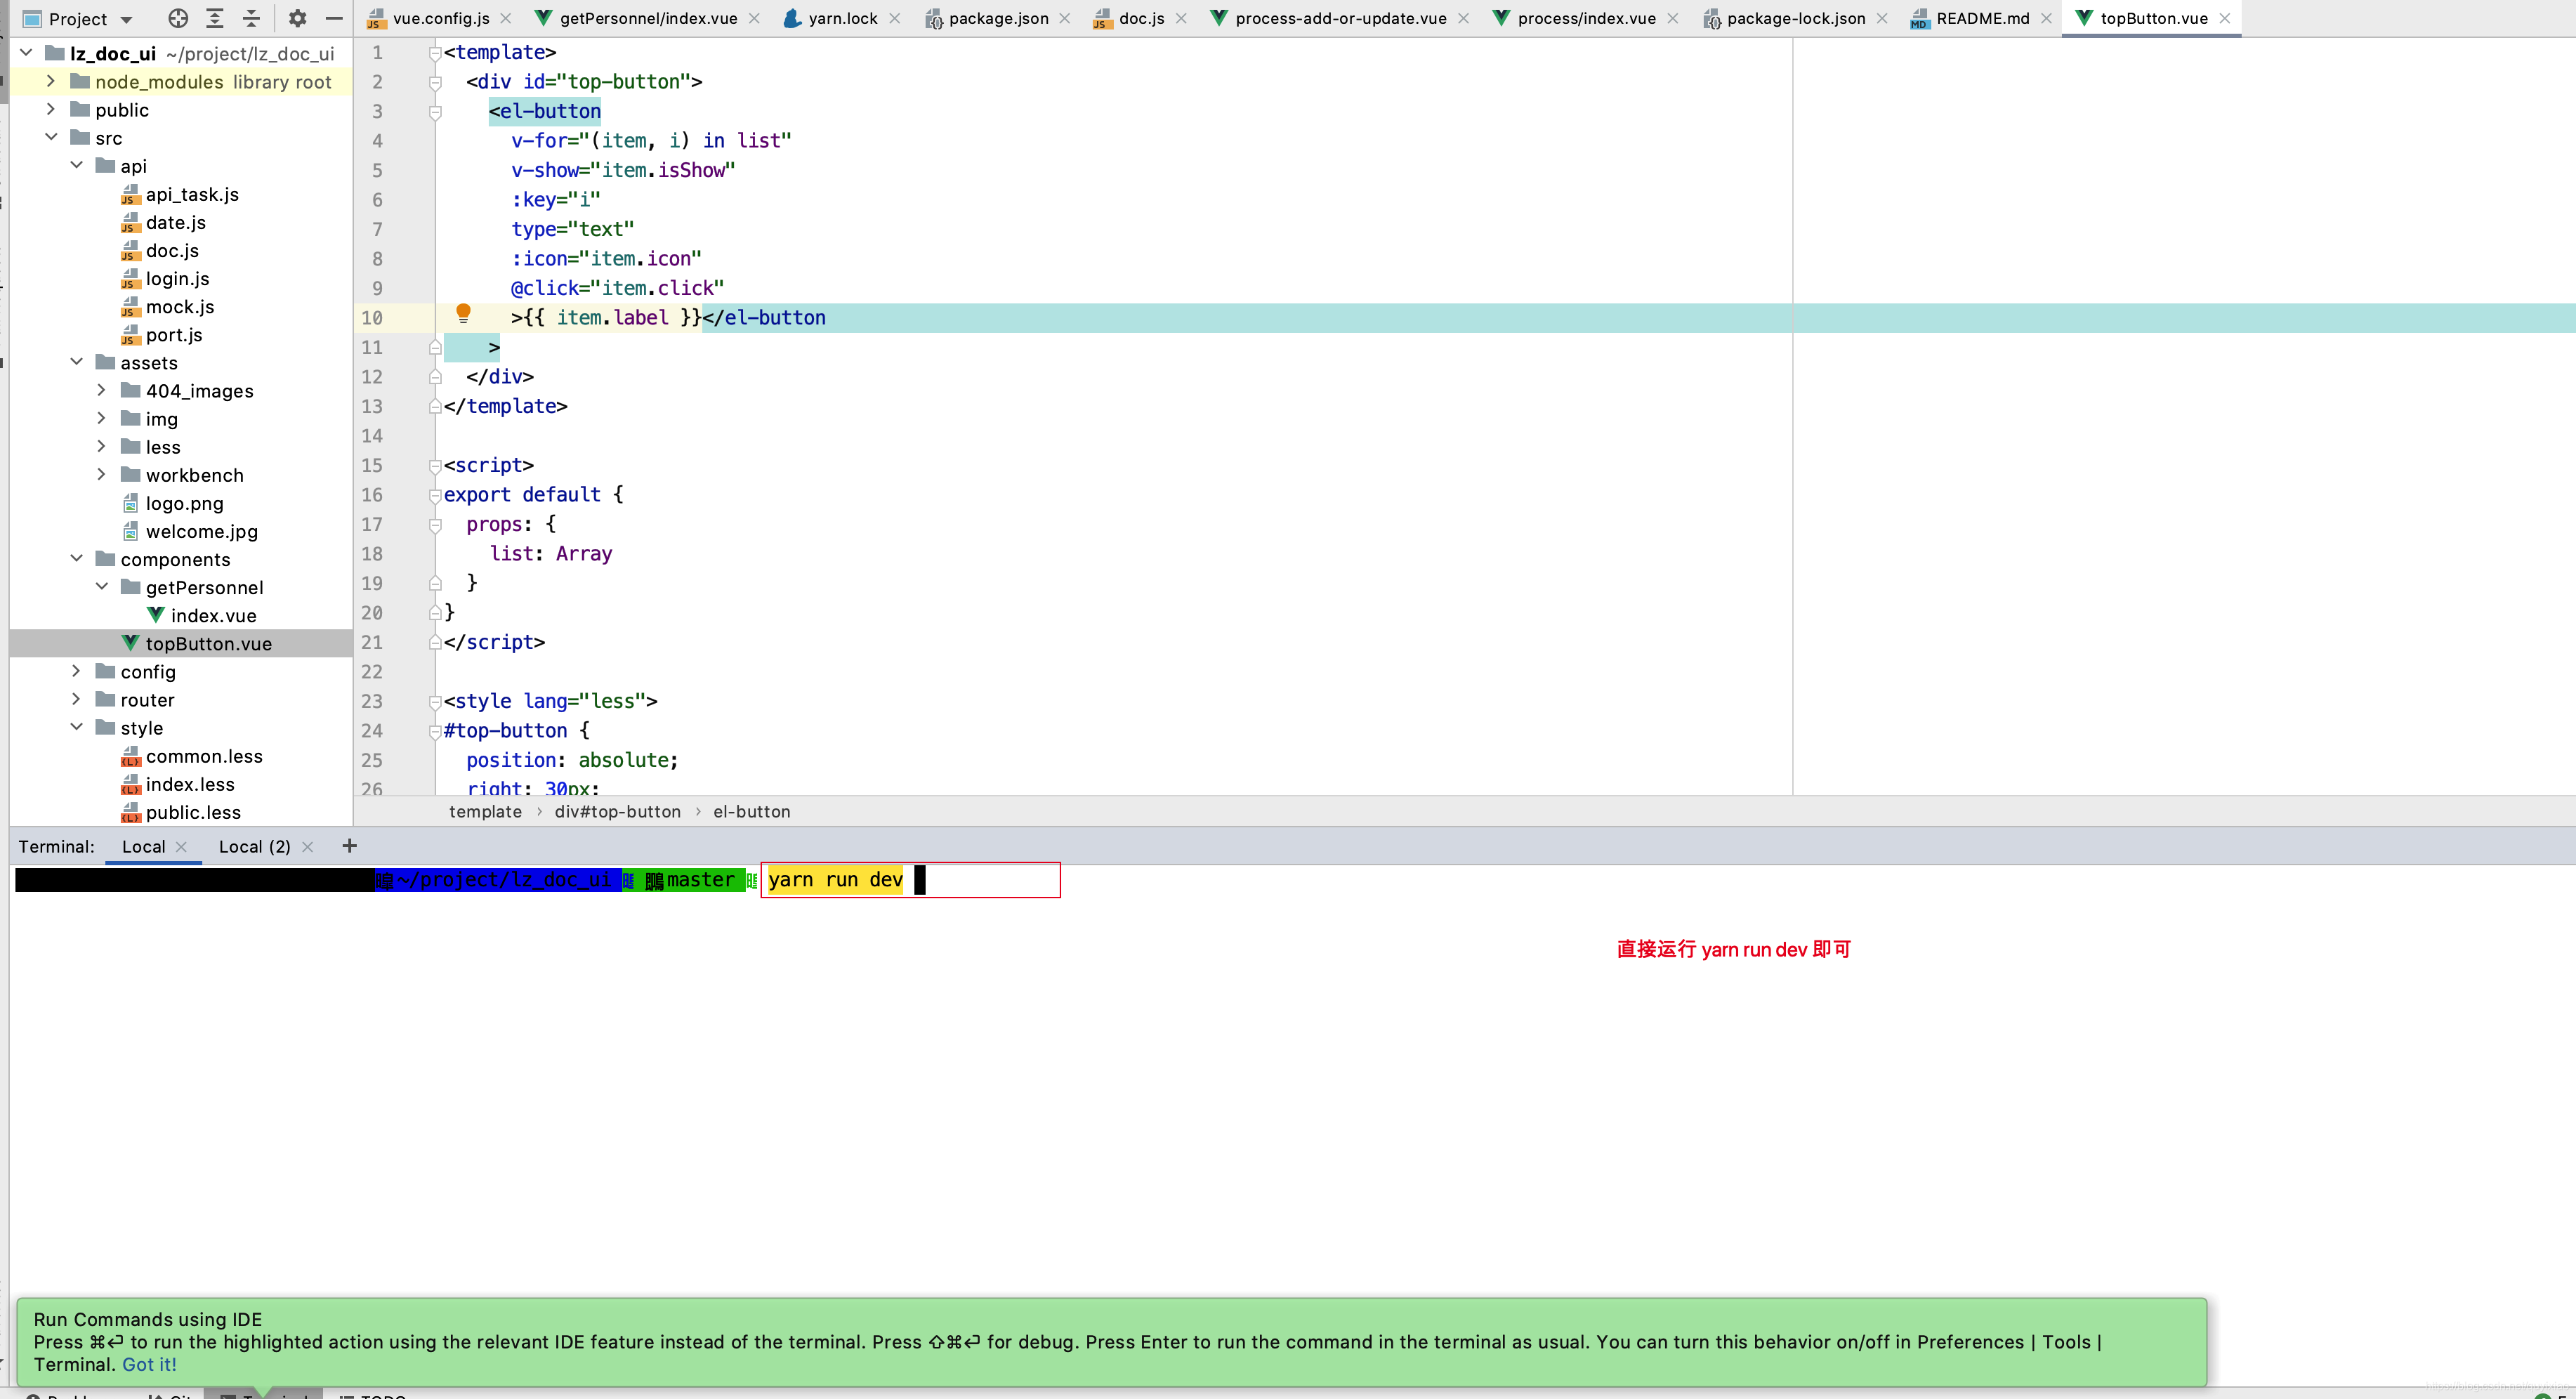
Task: Select topButton.vue in file tree
Action: [206, 643]
